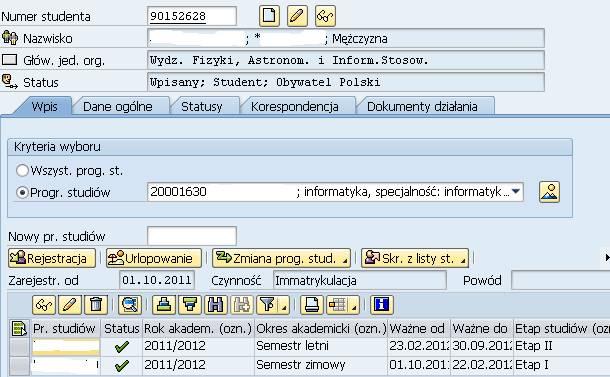Click the 22.02 date in Ważne do

(x=481, y=365)
